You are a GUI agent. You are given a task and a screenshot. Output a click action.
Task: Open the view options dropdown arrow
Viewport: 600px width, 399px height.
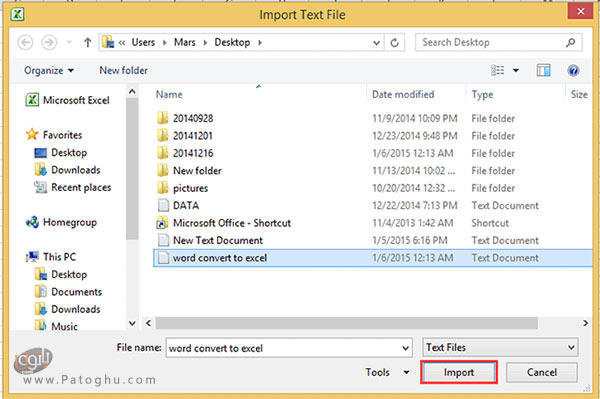click(x=516, y=70)
